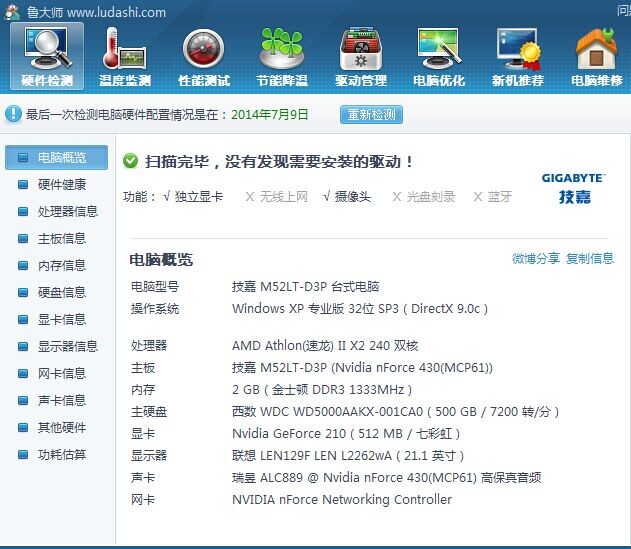Open the 温度监测 thermometer icon
Image resolution: width=631 pixels, height=549 pixels.
125,56
